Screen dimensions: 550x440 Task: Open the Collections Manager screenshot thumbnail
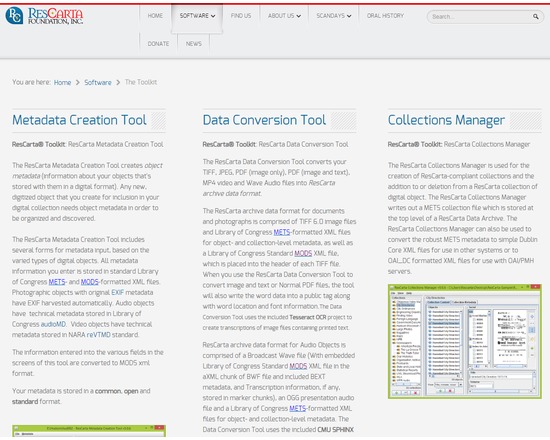(x=465, y=341)
